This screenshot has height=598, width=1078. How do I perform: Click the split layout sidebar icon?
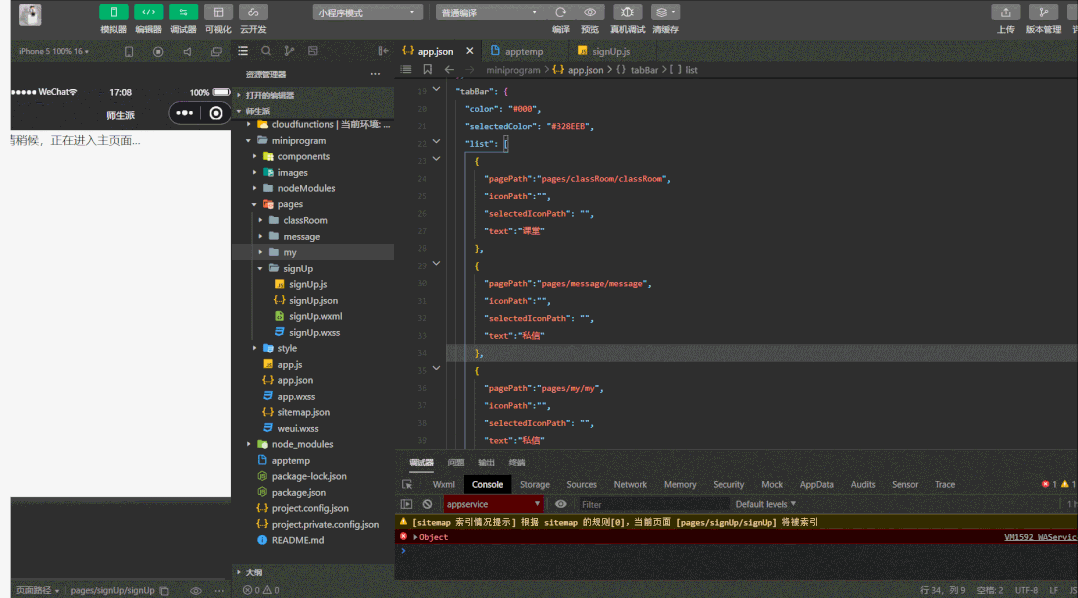click(x=313, y=51)
